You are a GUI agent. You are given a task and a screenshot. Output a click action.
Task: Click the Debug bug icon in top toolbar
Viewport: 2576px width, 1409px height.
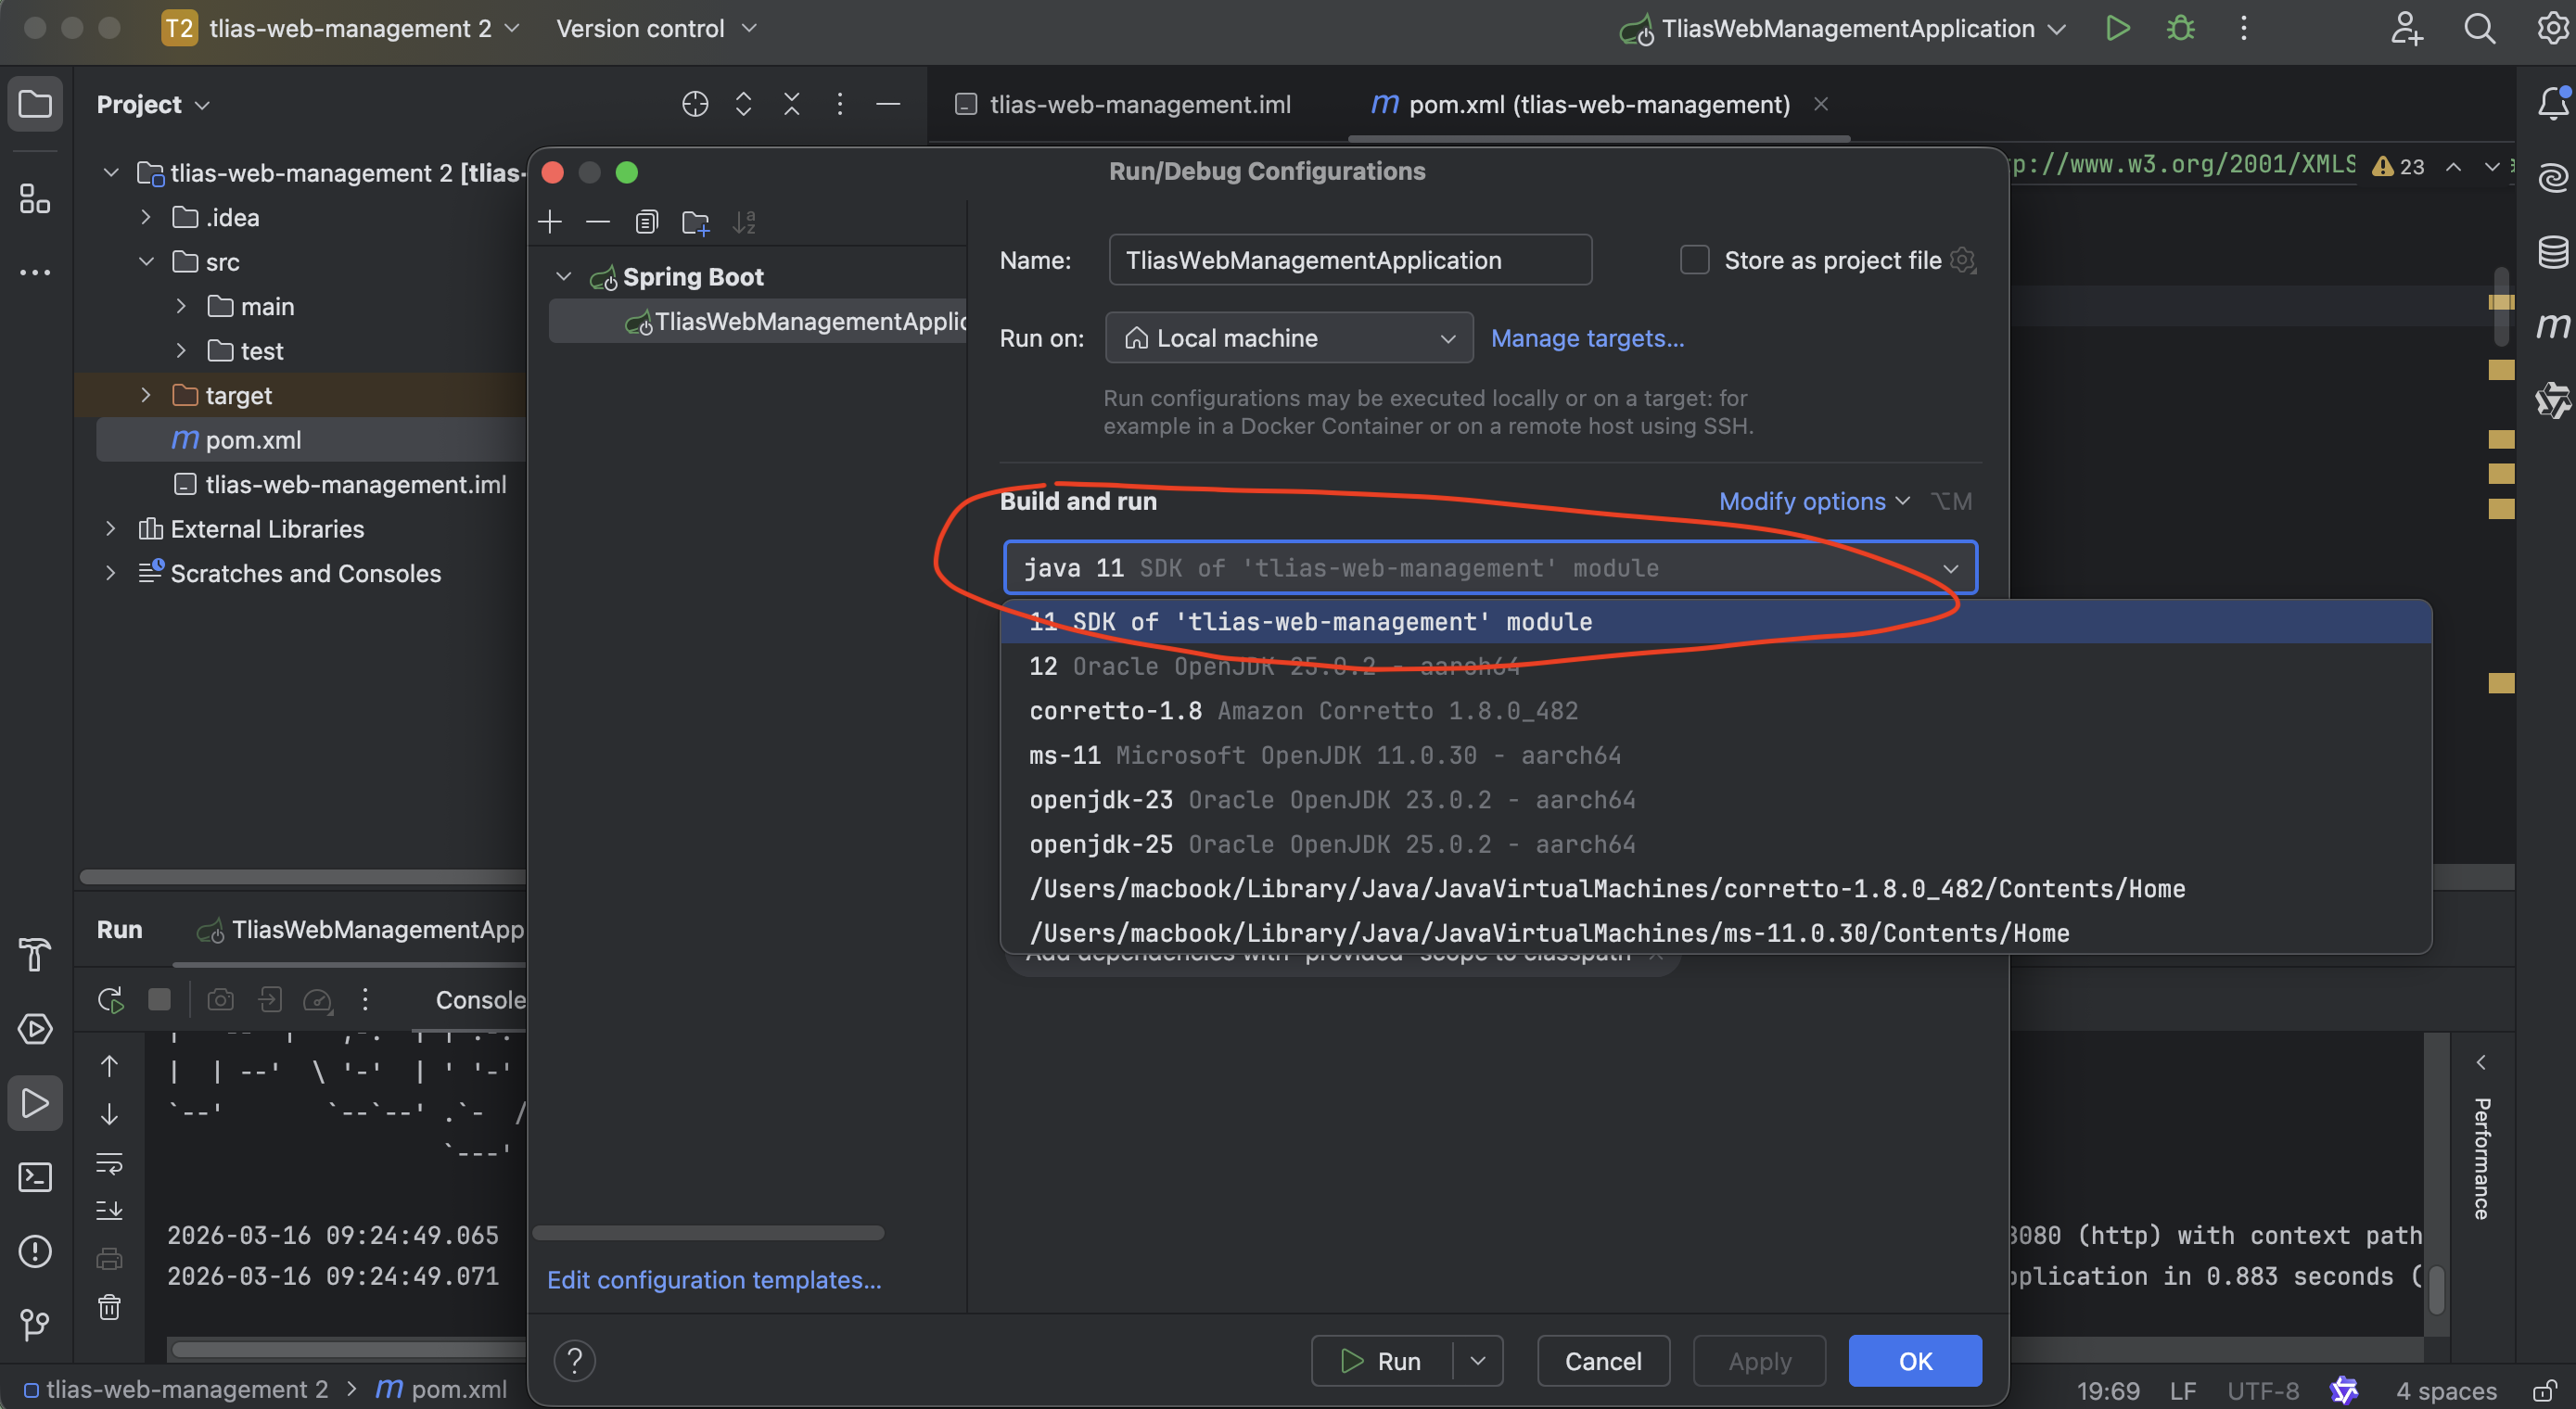pos(2181,28)
